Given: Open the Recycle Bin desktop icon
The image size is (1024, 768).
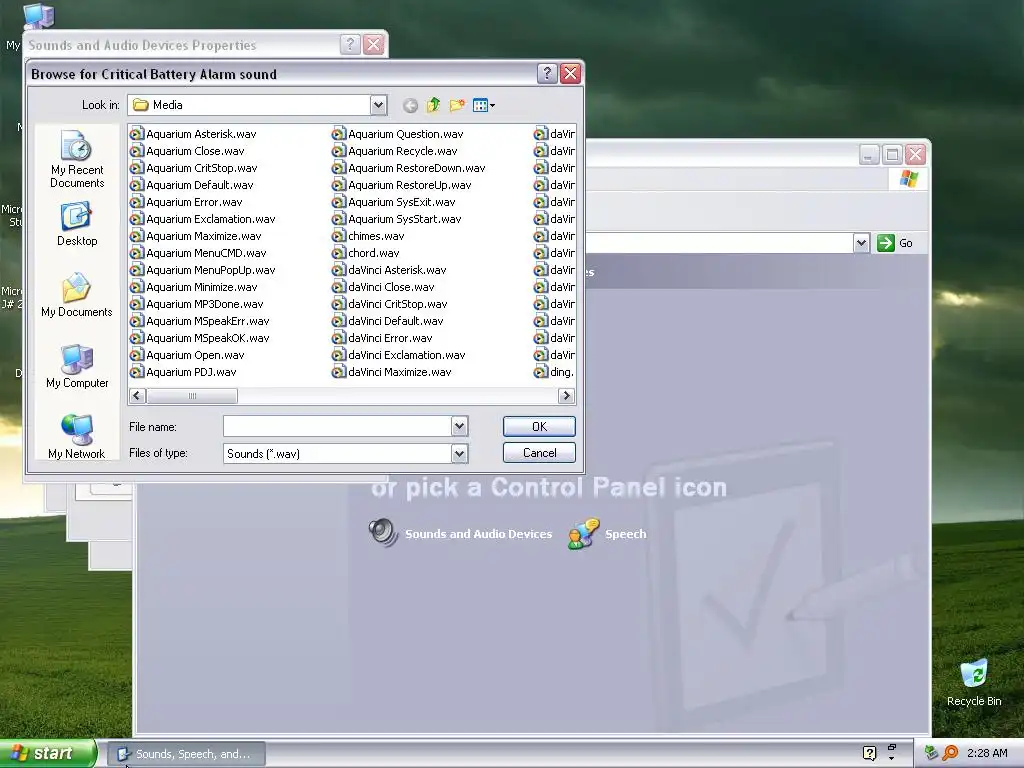Looking at the screenshot, I should [974, 682].
